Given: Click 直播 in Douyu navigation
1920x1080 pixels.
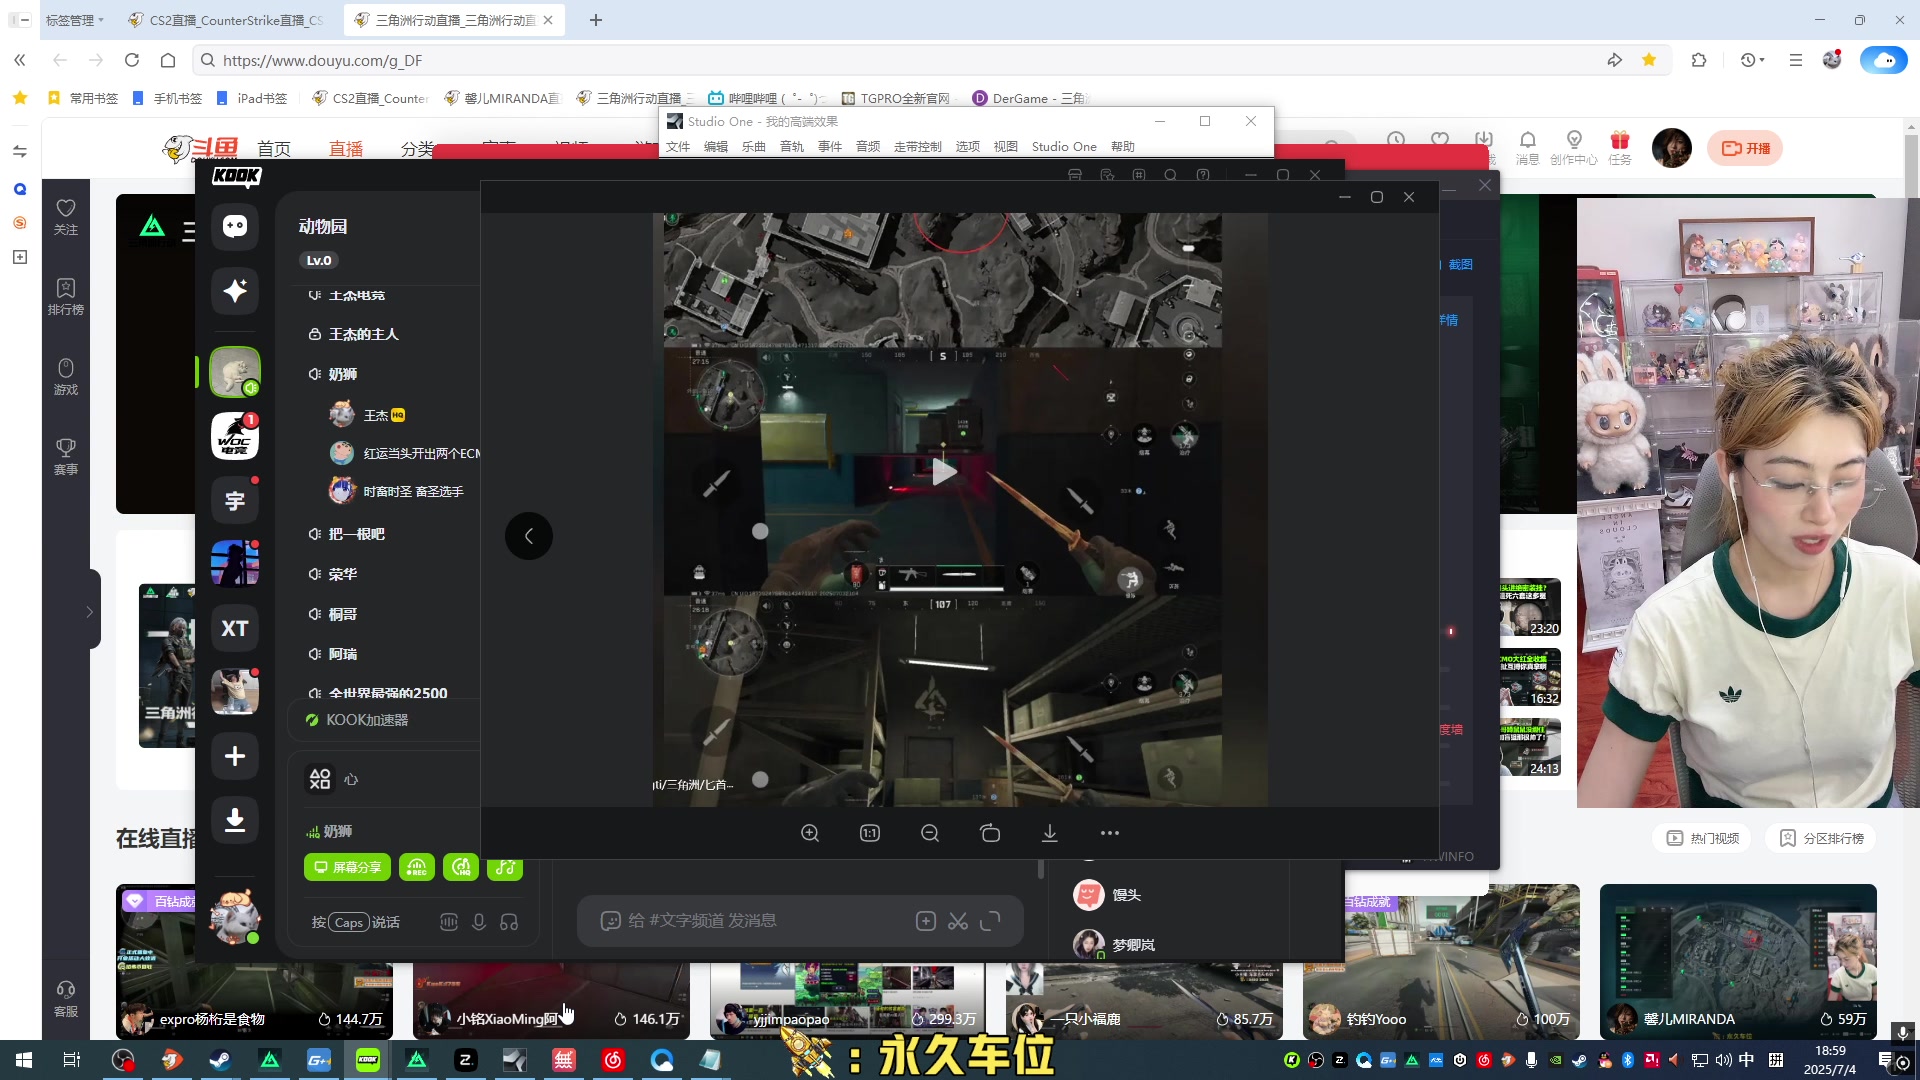Looking at the screenshot, I should tap(346, 148).
